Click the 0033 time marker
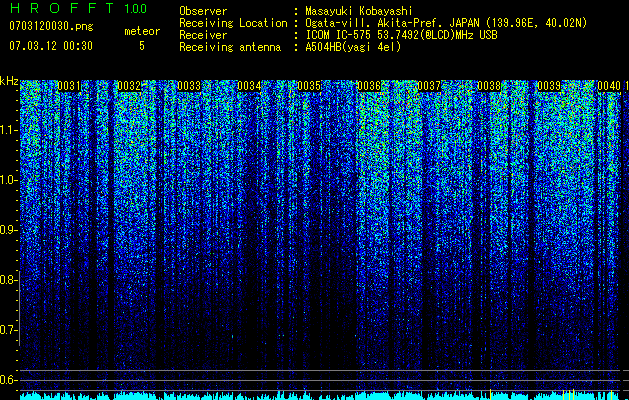 pos(189,86)
